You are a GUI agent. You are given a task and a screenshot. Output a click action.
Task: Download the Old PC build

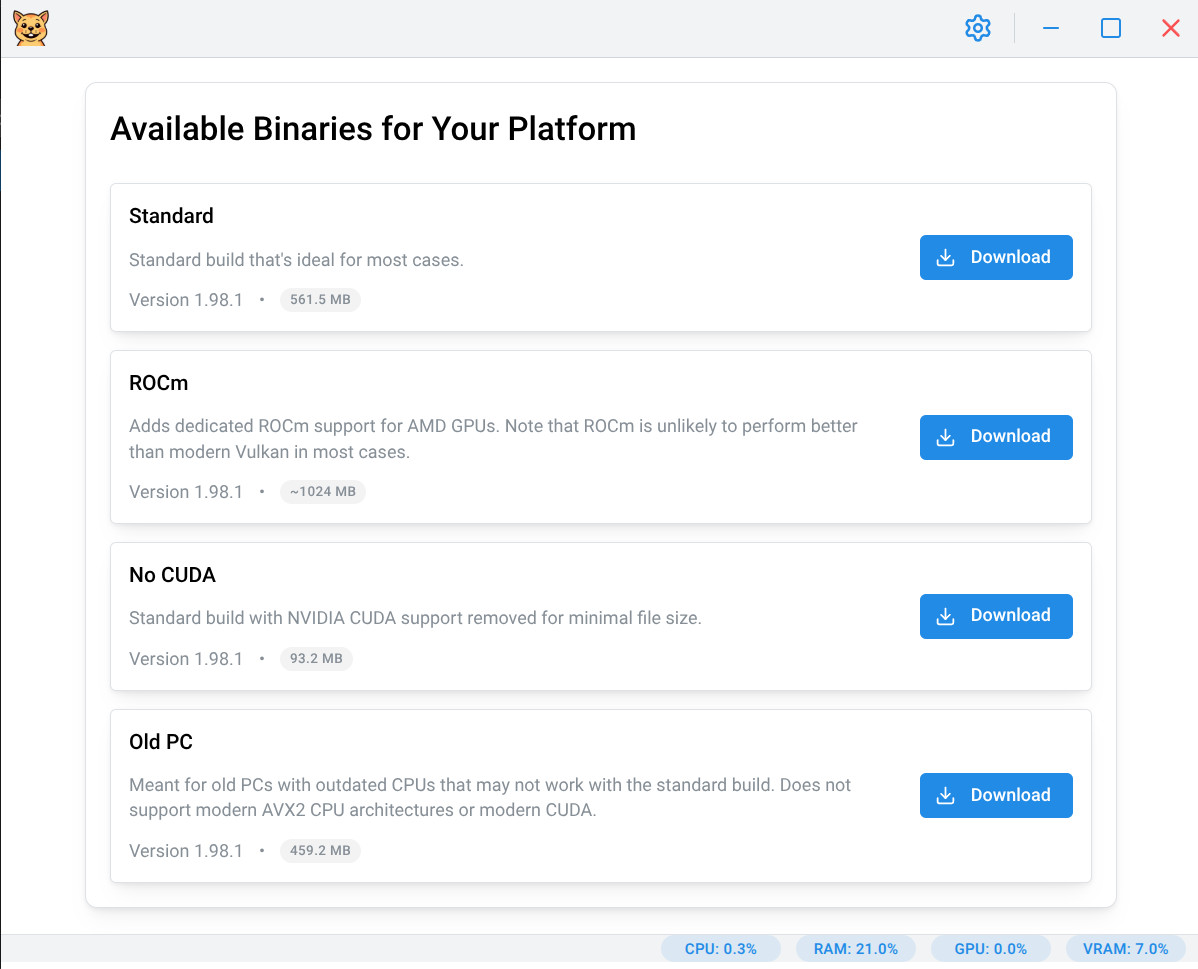click(x=996, y=795)
